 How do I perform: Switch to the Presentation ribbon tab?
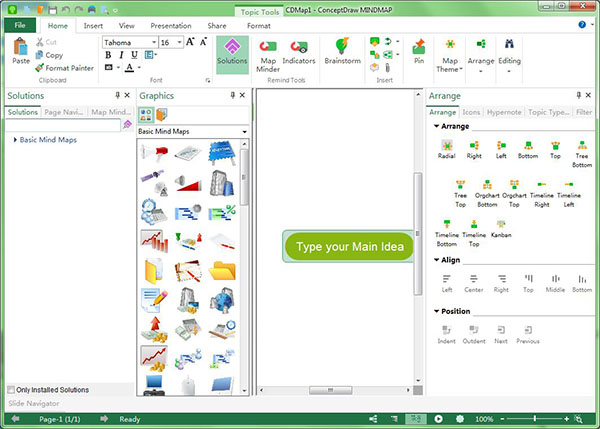(171, 26)
